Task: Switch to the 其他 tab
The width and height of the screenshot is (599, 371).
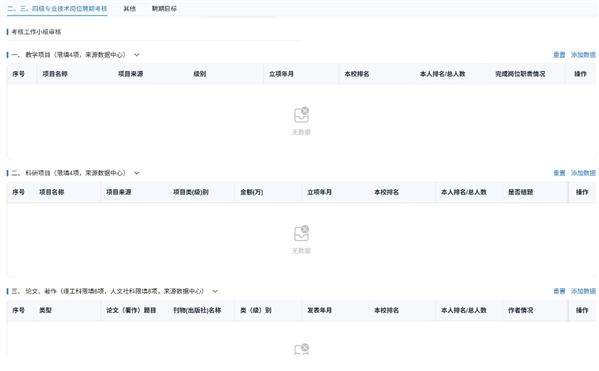Action: pyautogui.click(x=130, y=8)
